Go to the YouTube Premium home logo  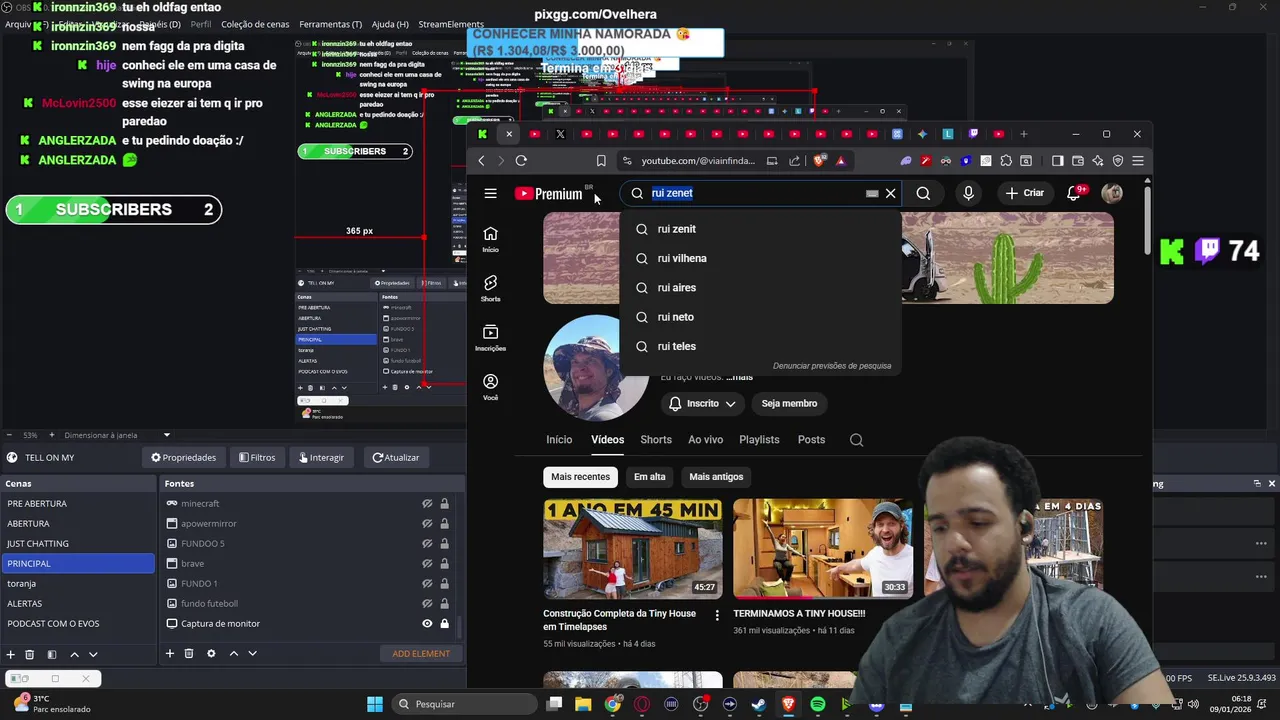[549, 194]
